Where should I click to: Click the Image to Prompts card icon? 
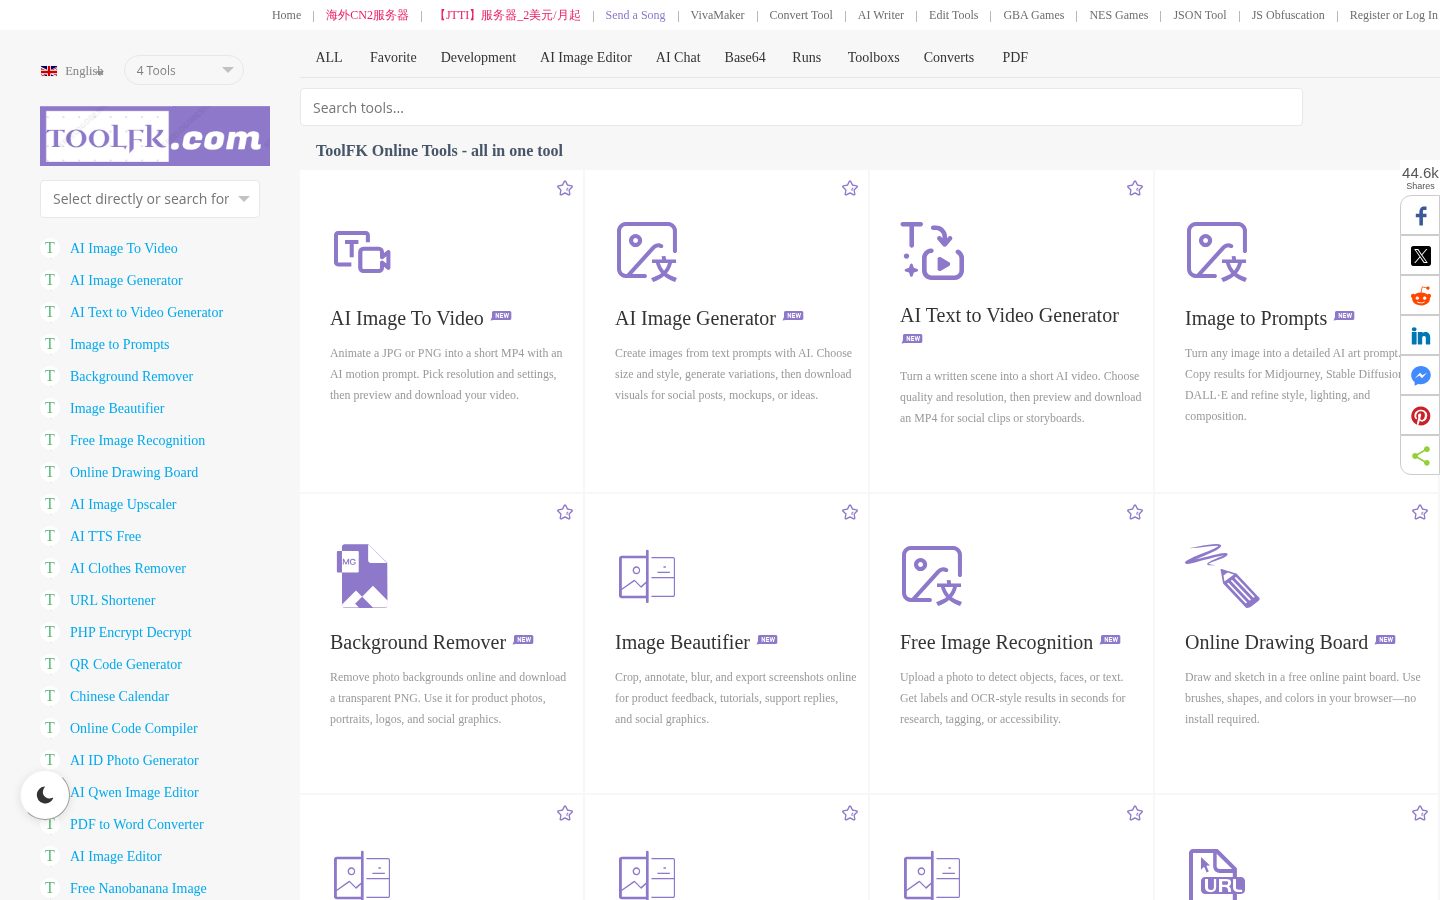click(x=1217, y=252)
